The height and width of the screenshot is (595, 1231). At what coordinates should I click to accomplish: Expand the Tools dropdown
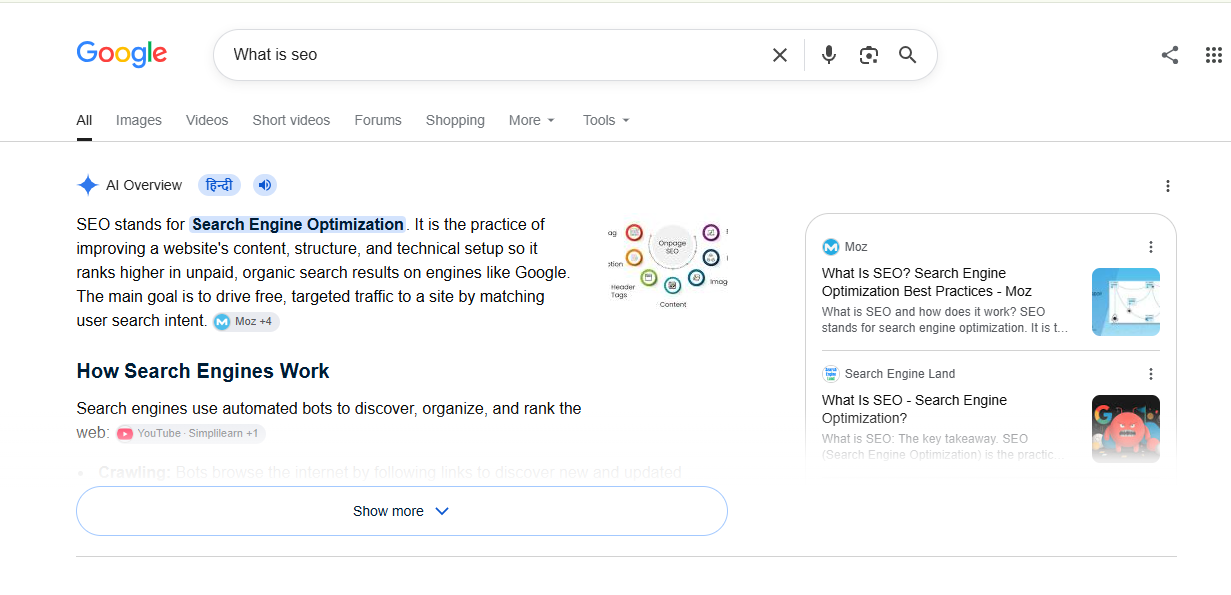pos(606,120)
